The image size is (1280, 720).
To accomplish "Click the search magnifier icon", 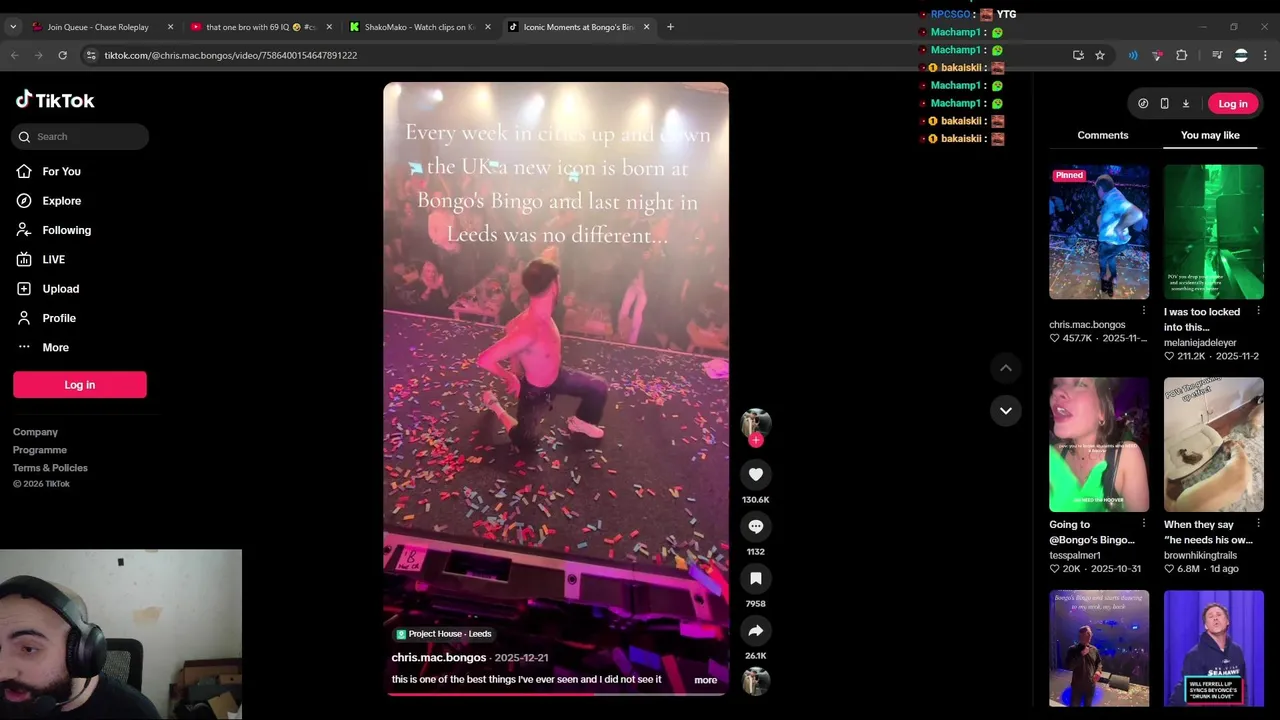I will pos(25,137).
